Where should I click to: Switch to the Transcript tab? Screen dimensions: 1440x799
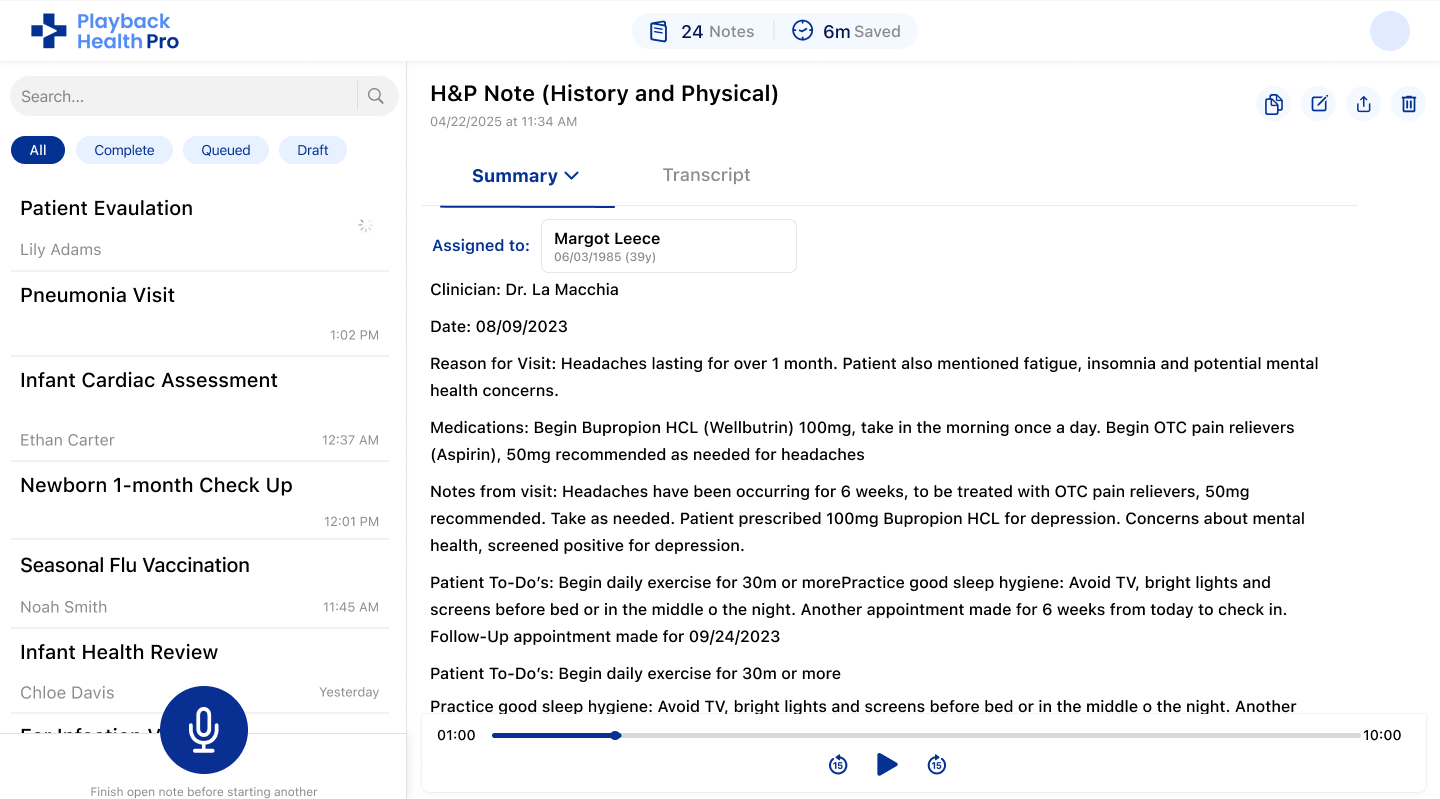[x=706, y=175]
